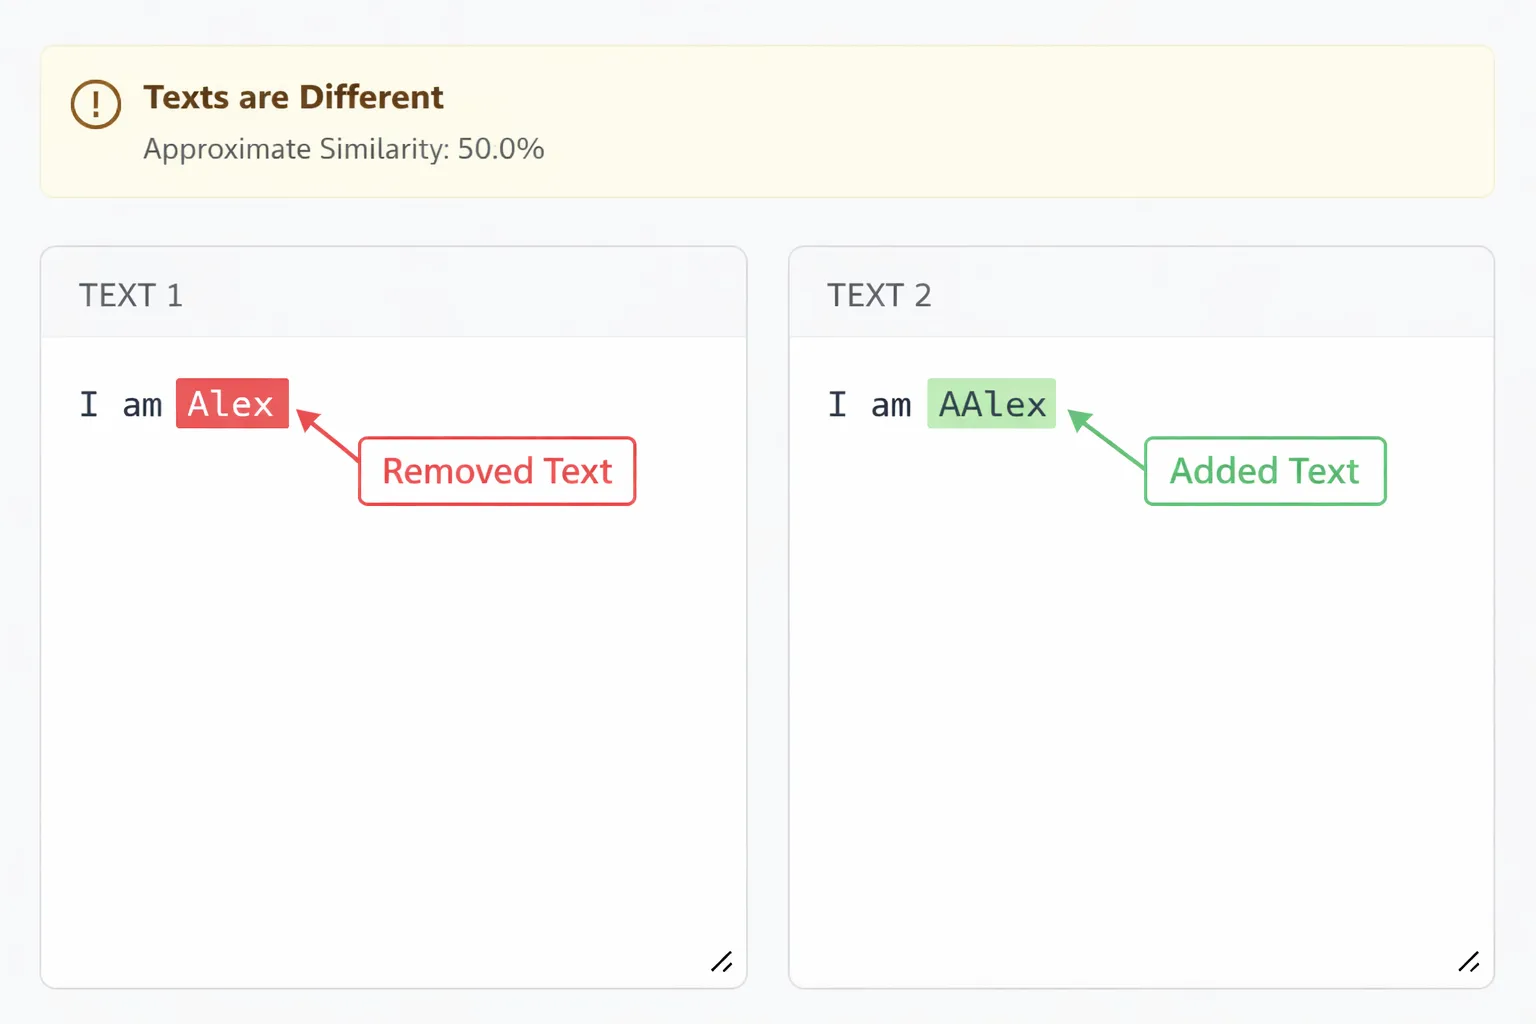This screenshot has width=1536, height=1024.
Task: Click the word "I" in Text 1
Action: [89, 404]
